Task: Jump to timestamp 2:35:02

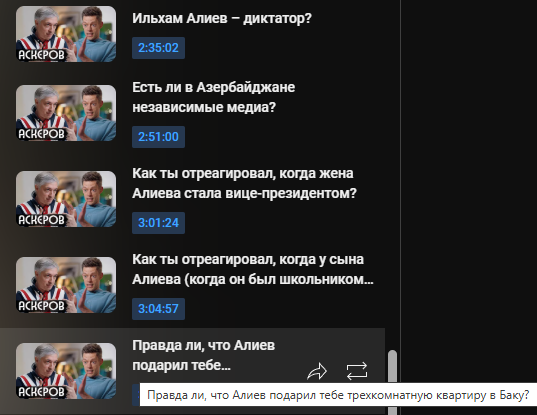Action: (159, 48)
